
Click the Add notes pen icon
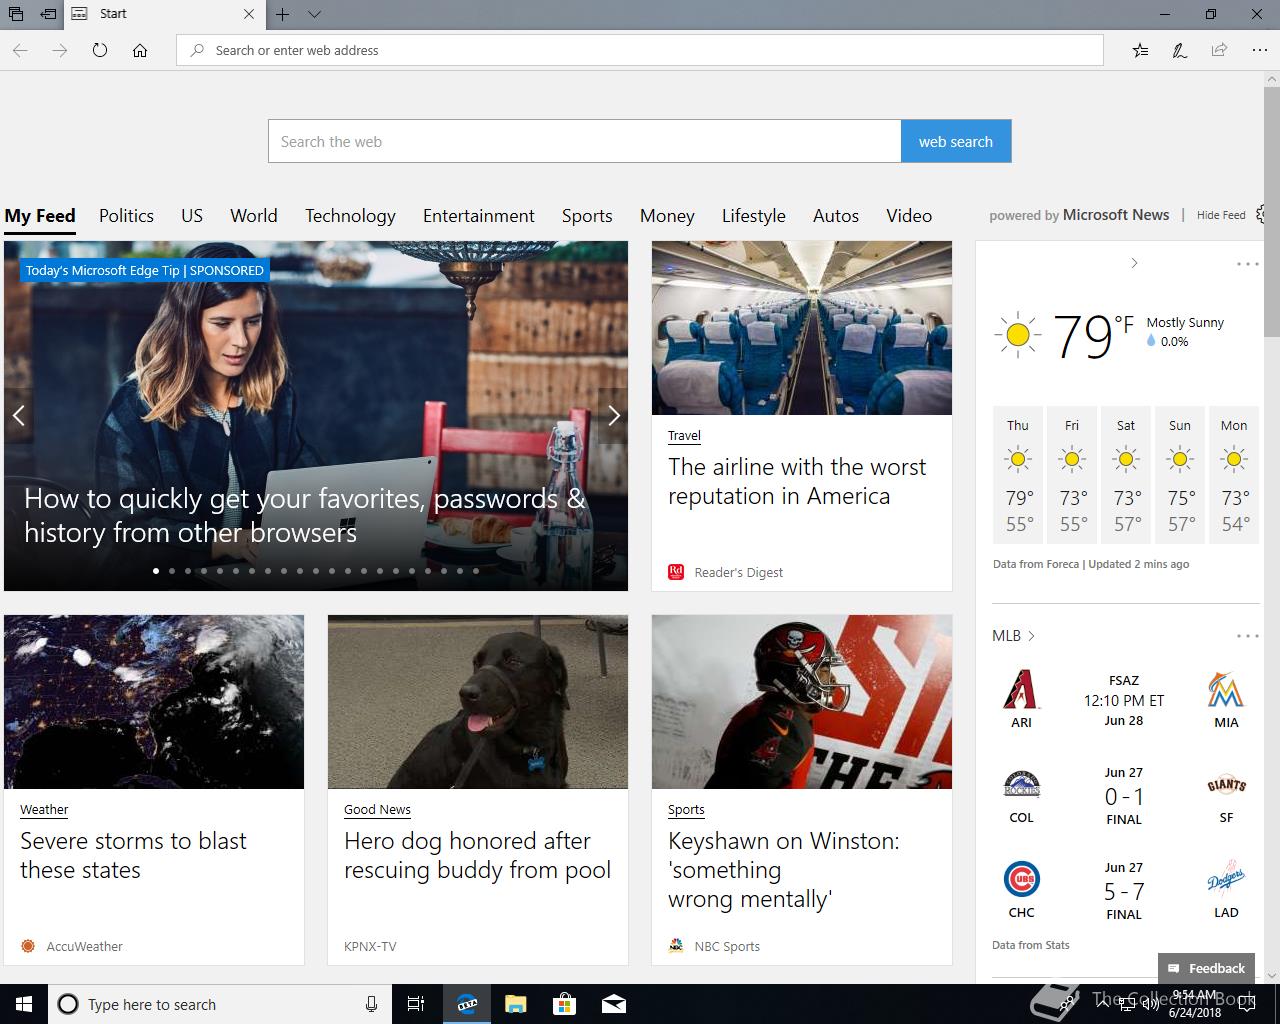click(1180, 50)
